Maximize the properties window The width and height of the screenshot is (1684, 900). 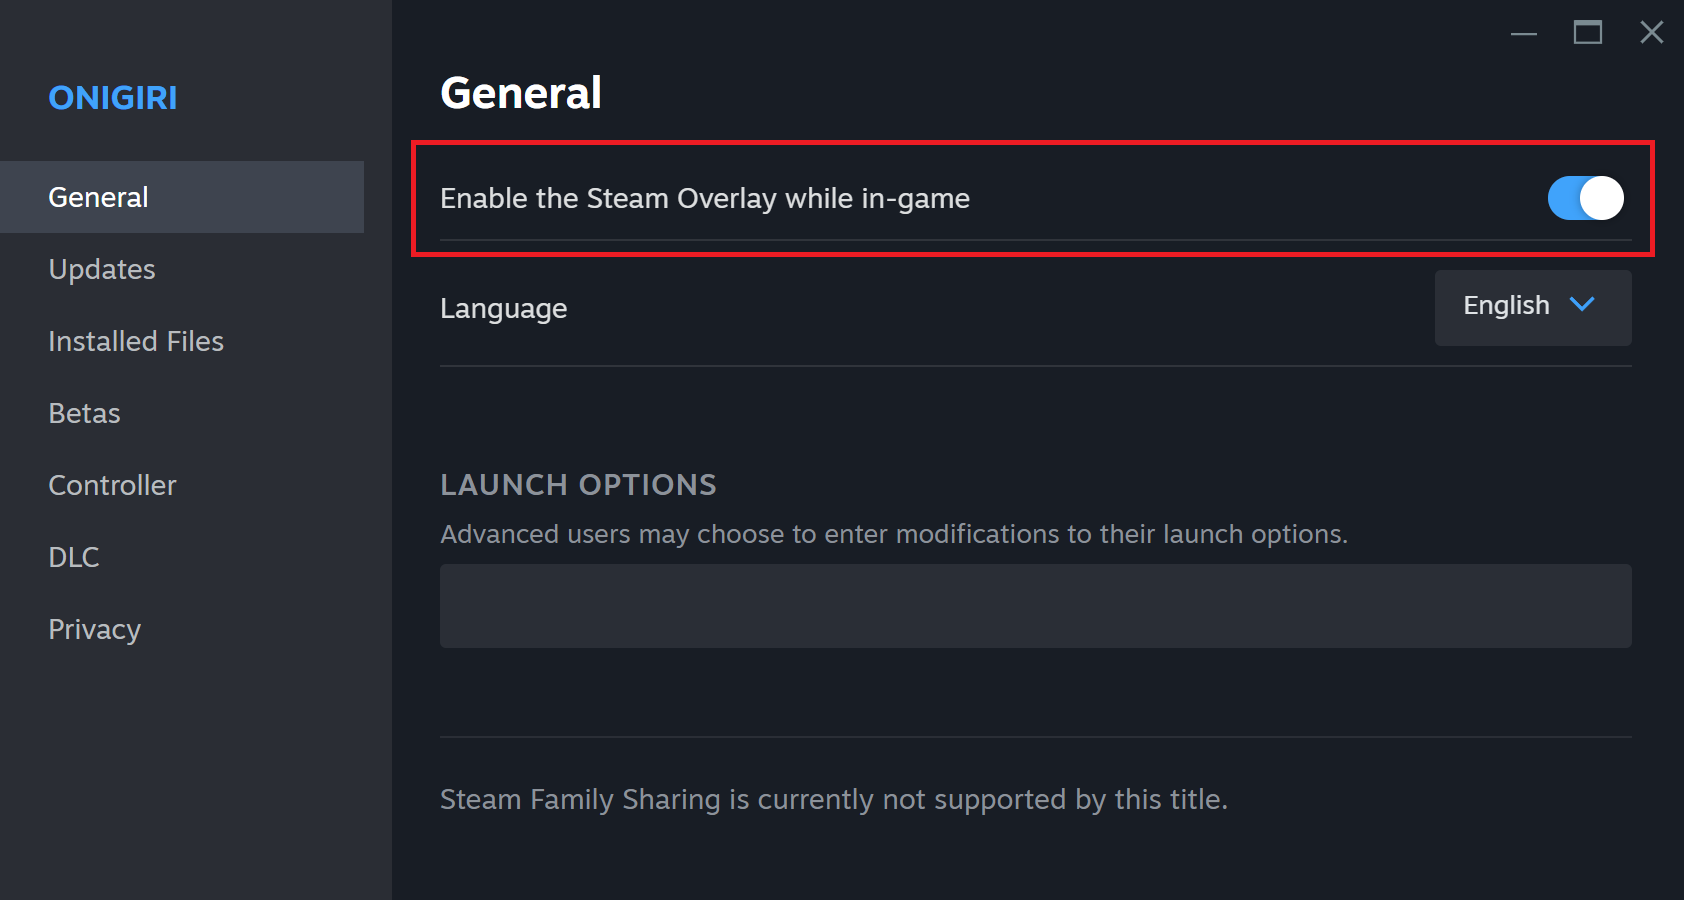pyautogui.click(x=1587, y=33)
